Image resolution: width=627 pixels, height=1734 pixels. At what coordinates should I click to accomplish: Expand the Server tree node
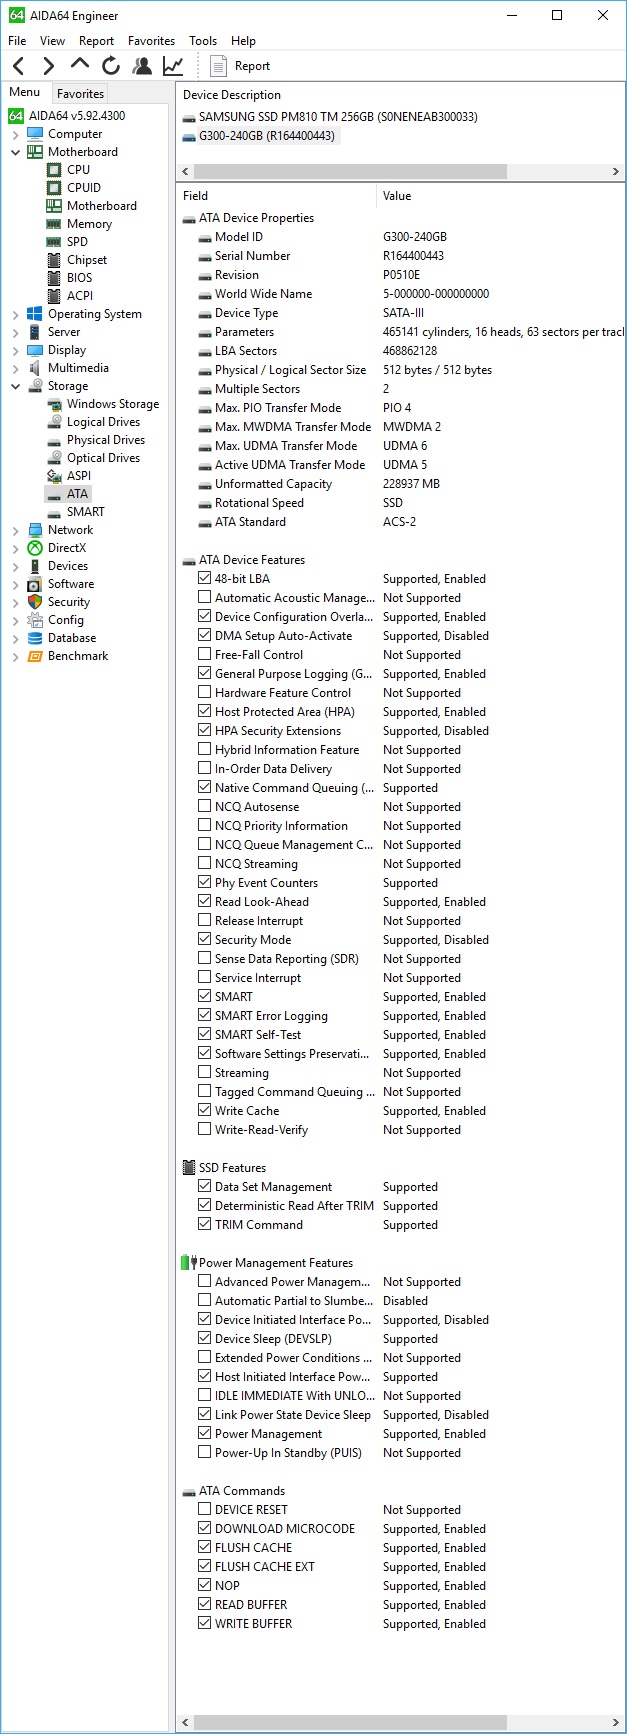tap(15, 332)
